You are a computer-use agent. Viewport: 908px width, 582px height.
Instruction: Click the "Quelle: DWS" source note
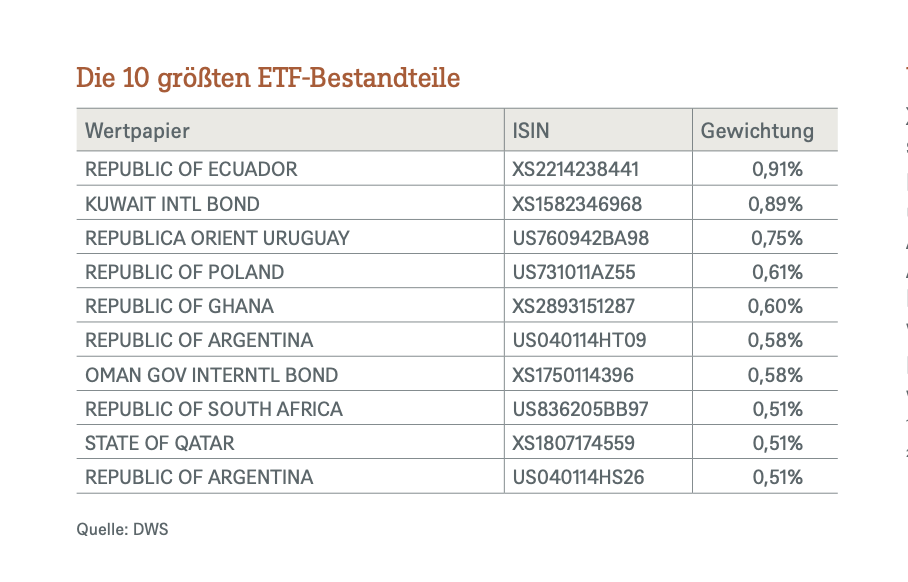click(123, 529)
